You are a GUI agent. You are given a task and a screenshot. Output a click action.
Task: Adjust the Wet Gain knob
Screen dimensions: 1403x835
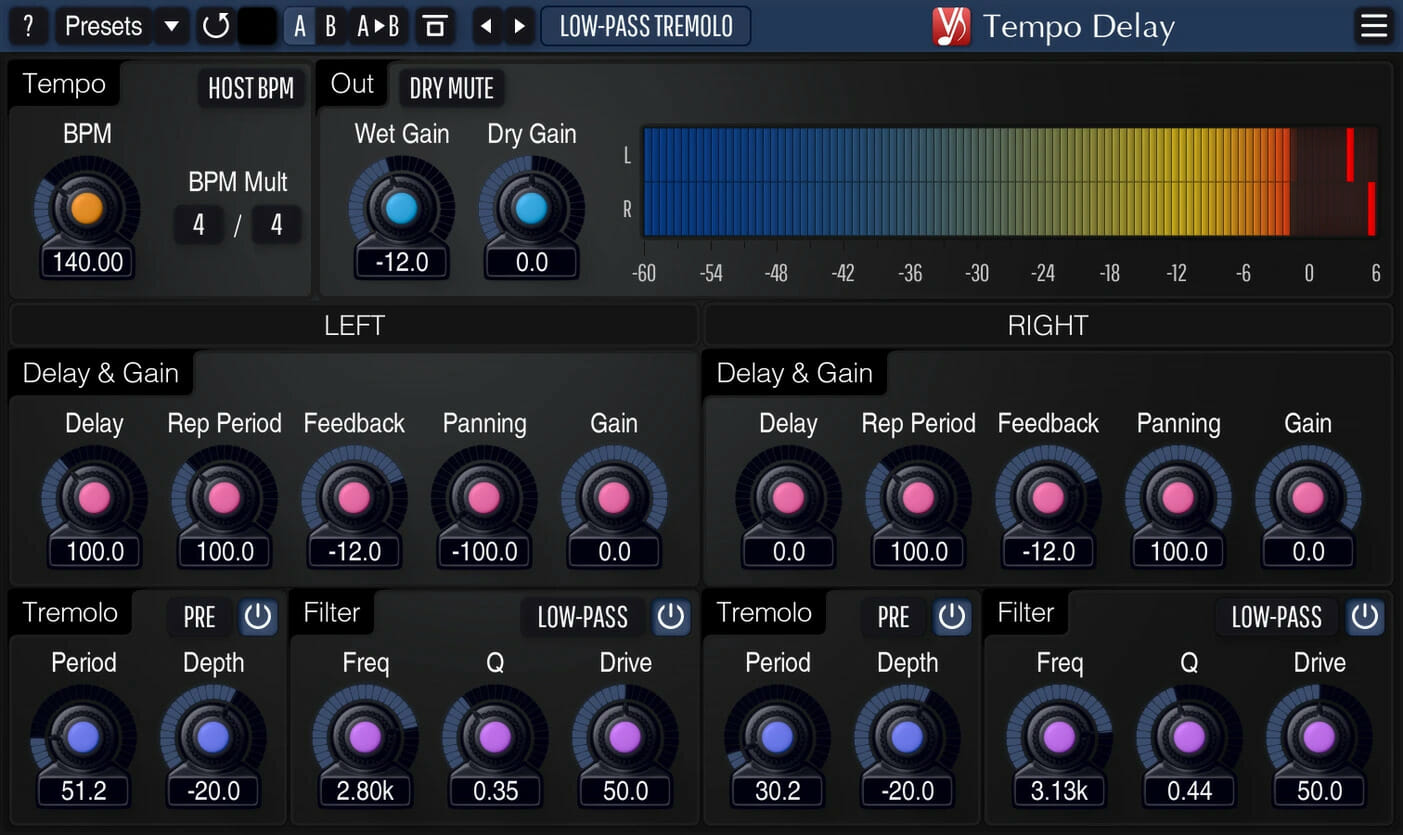[401, 208]
